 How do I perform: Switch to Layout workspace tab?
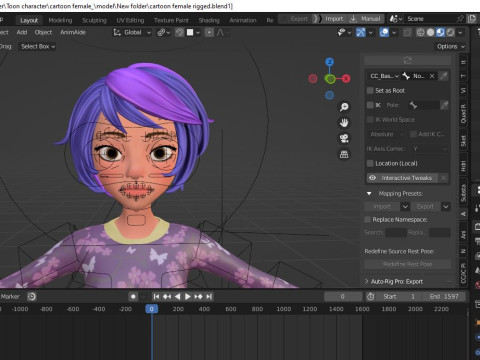(29, 20)
